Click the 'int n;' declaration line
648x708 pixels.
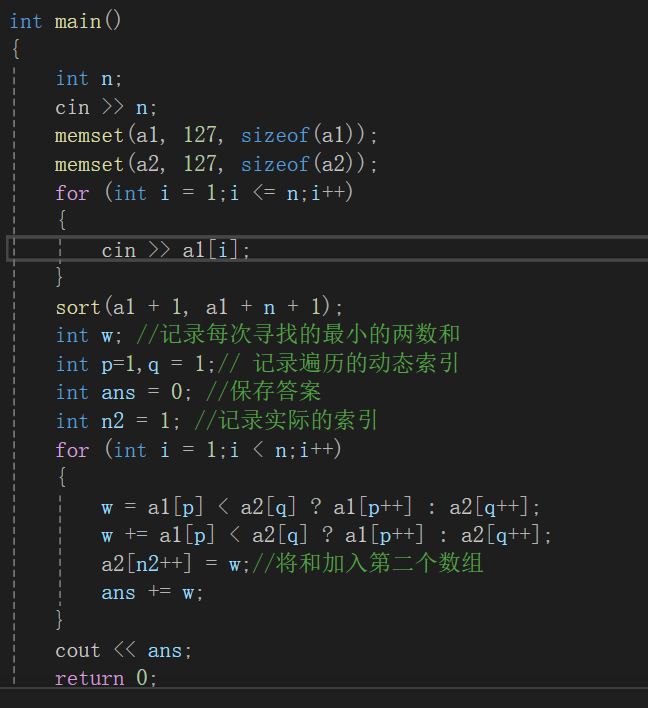tap(89, 79)
